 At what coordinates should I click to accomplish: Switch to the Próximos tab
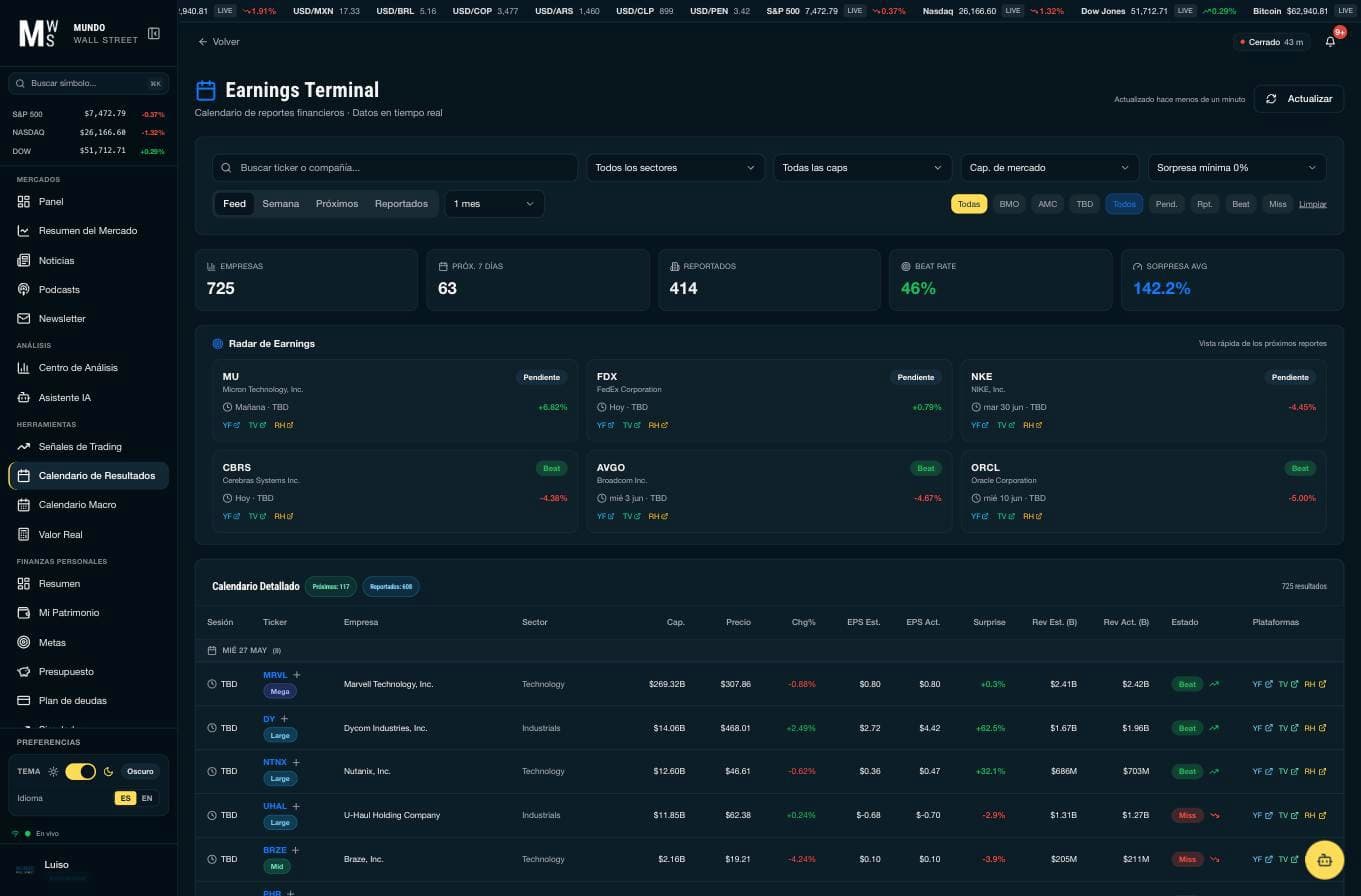337,204
